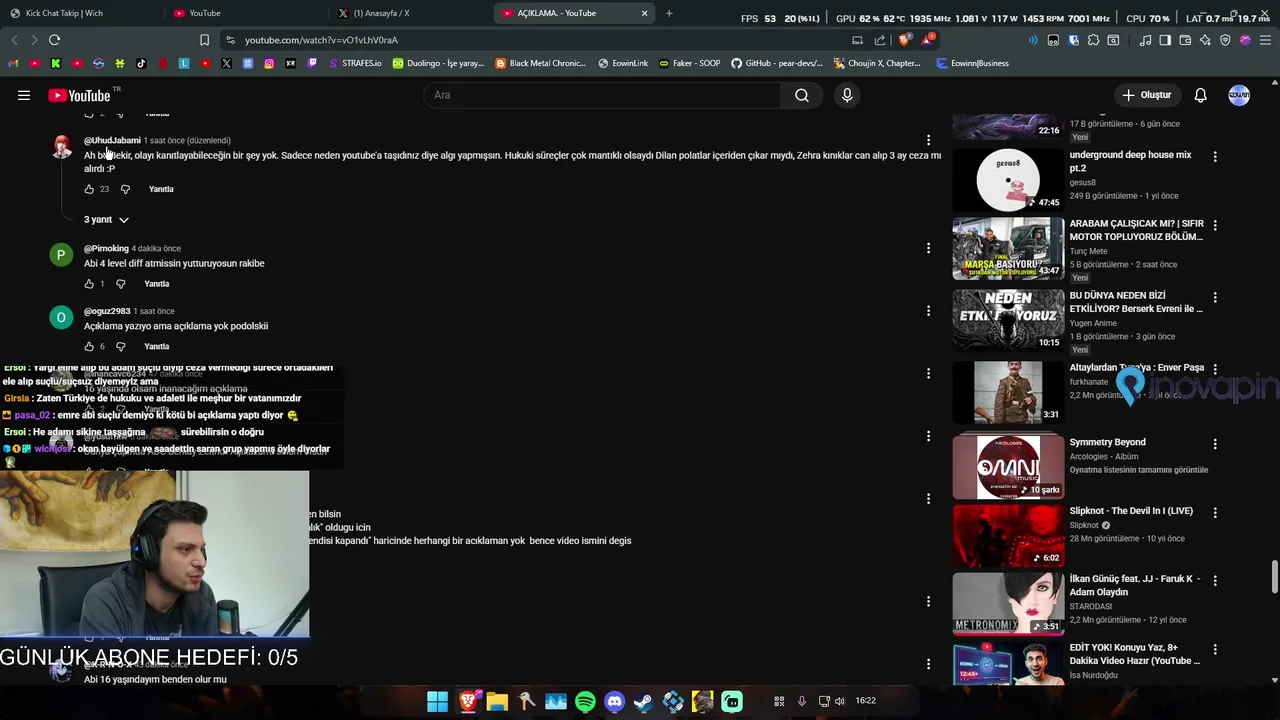
Task: Open Altaylardan Enver Paşa video thumbnail
Action: (x=1008, y=392)
